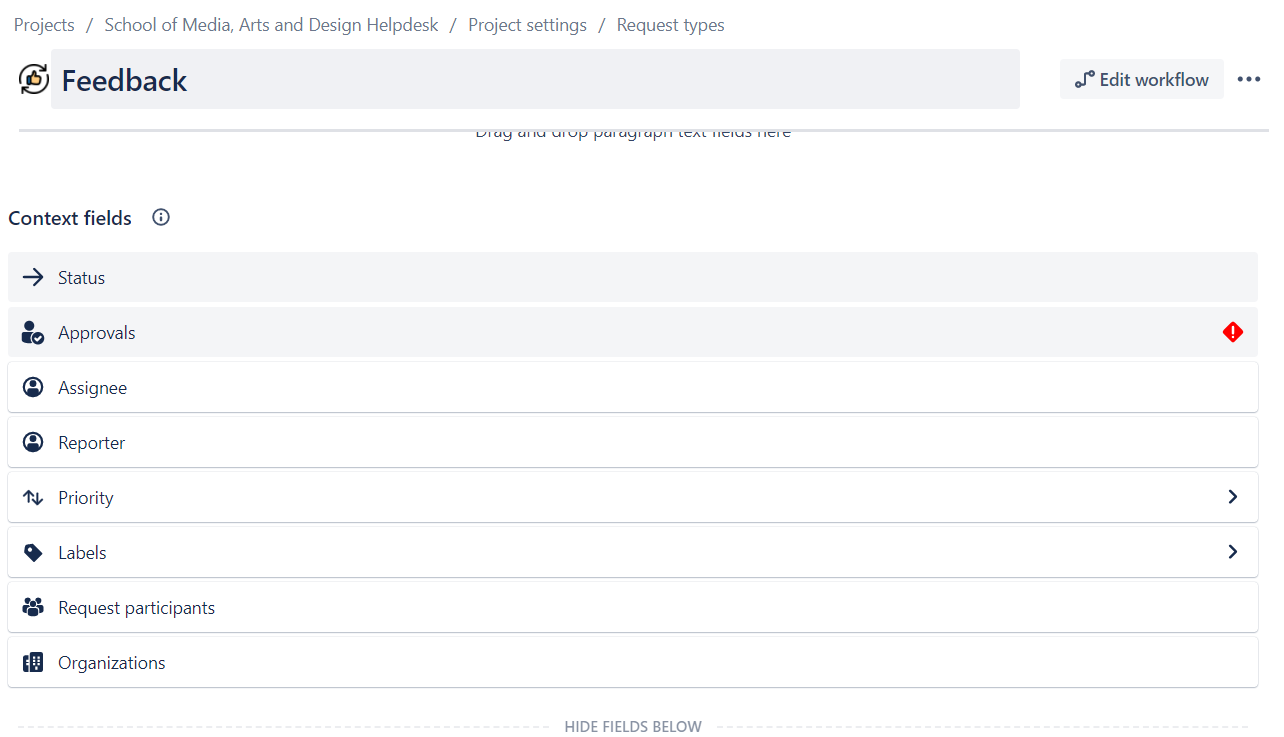Open Project settings breadcrumb
Image resolution: width=1284 pixels, height=737 pixels.
527,25
